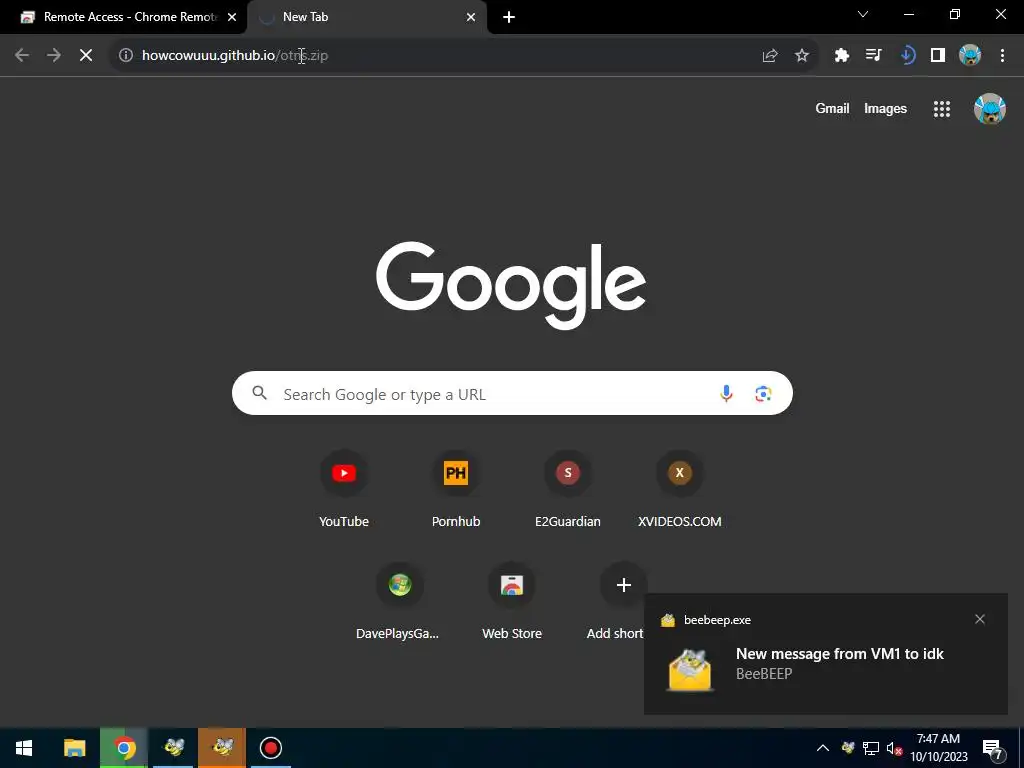The height and width of the screenshot is (768, 1024).
Task: Go forward to next page
Action: tap(54, 56)
